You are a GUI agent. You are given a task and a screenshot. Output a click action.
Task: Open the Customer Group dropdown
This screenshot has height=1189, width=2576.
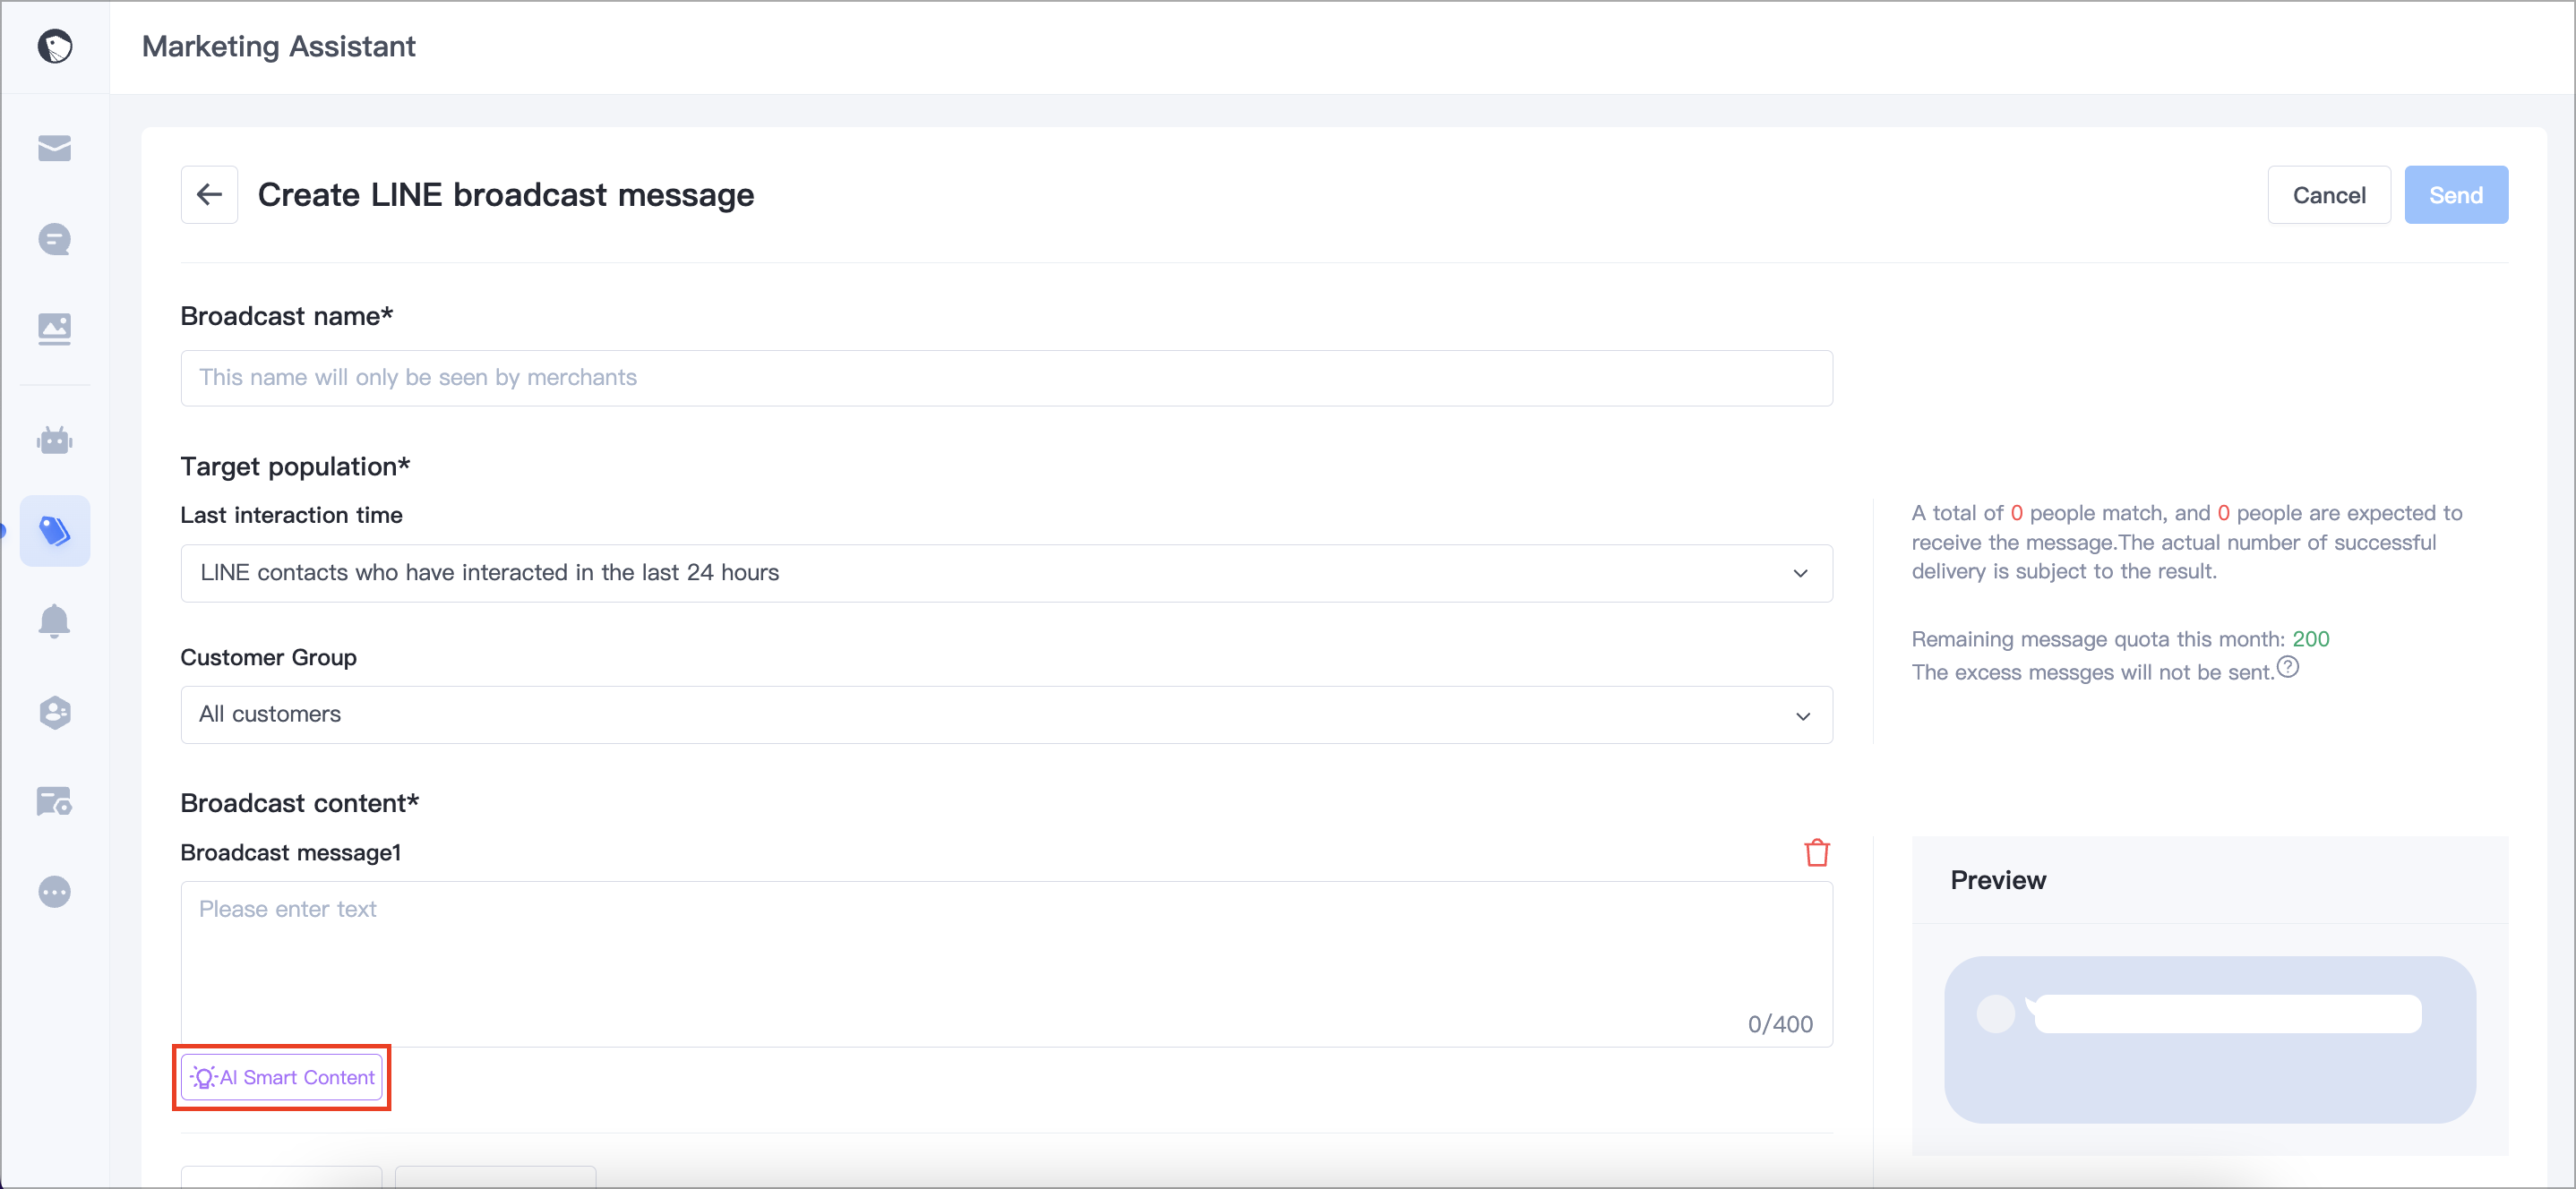click(x=1006, y=715)
